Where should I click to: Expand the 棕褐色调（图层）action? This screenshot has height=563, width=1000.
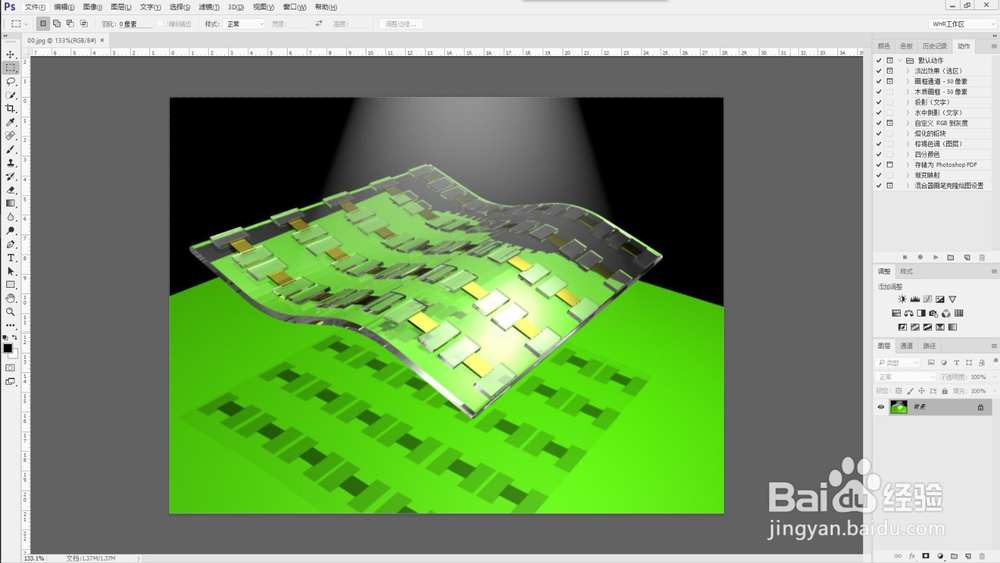[x=908, y=143]
